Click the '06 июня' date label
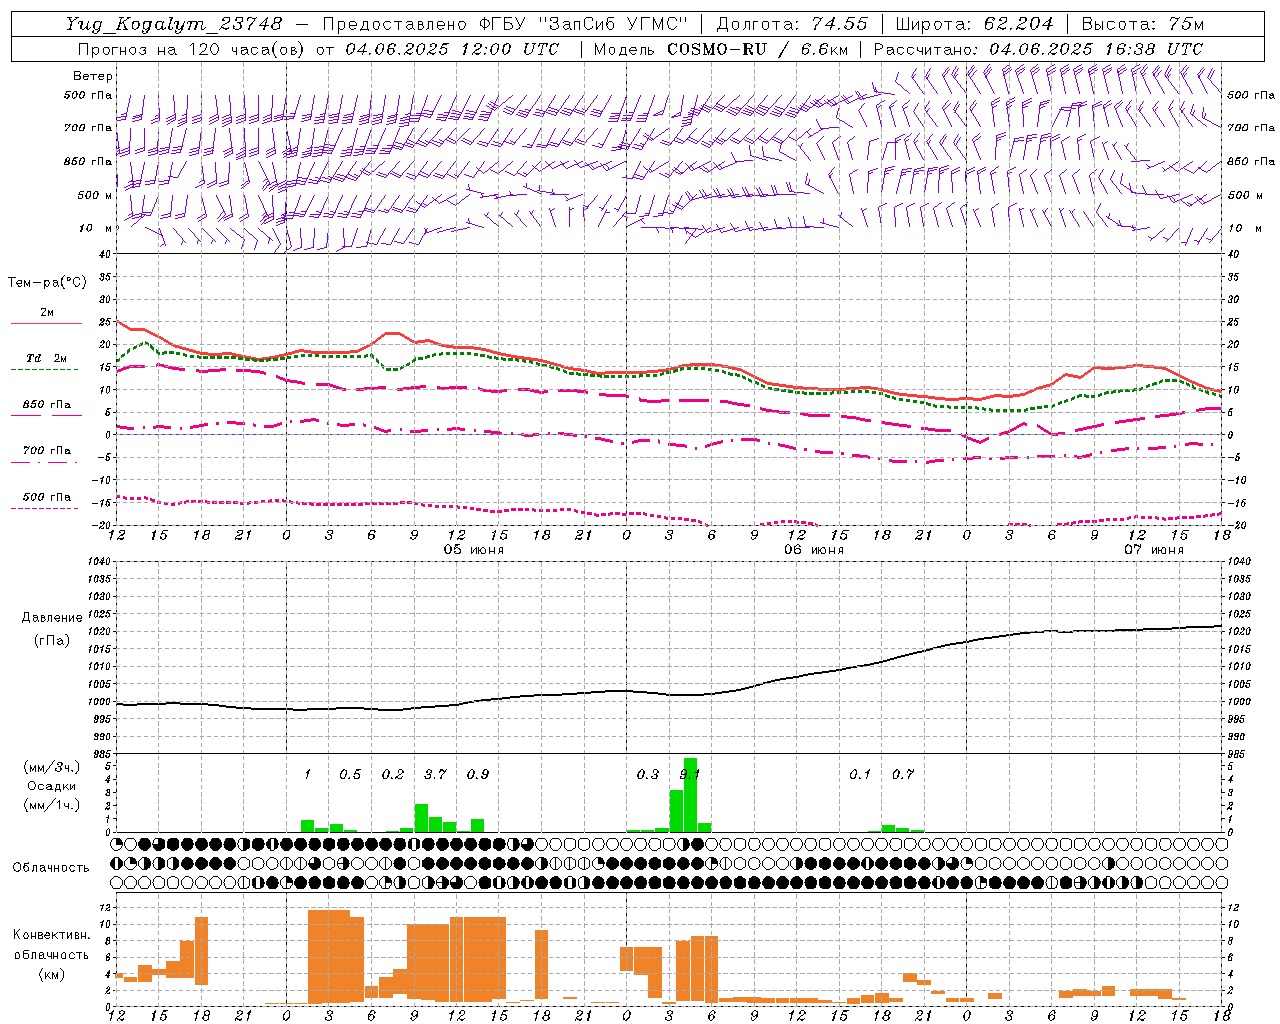This screenshot has width=1280, height=1024. (813, 550)
